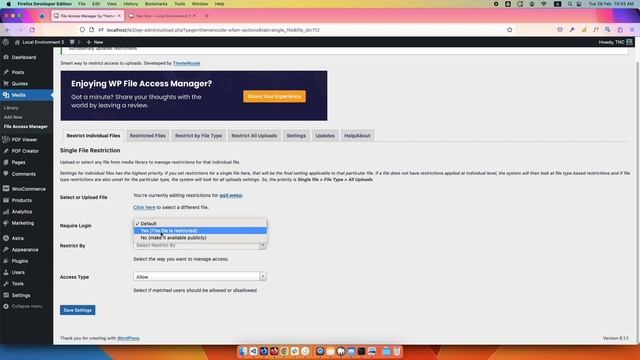Screen dimensions: 640x360
Task: Open Media 'Add New' submenu item
Action: (x=13, y=117)
